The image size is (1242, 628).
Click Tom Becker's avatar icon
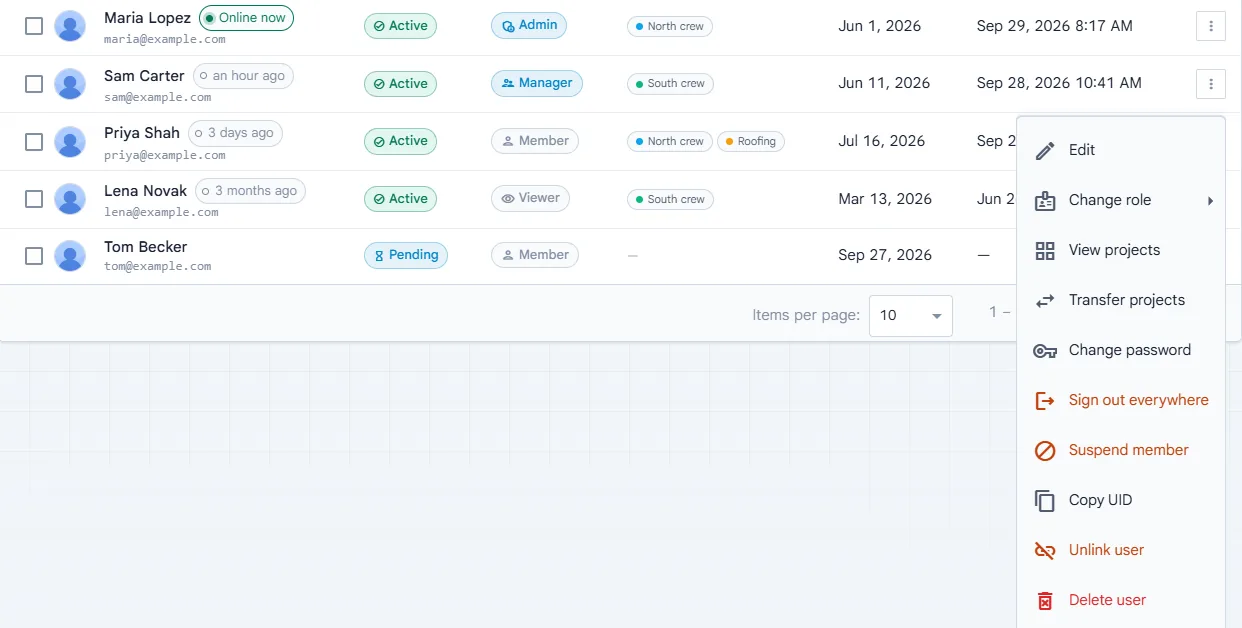click(x=70, y=255)
